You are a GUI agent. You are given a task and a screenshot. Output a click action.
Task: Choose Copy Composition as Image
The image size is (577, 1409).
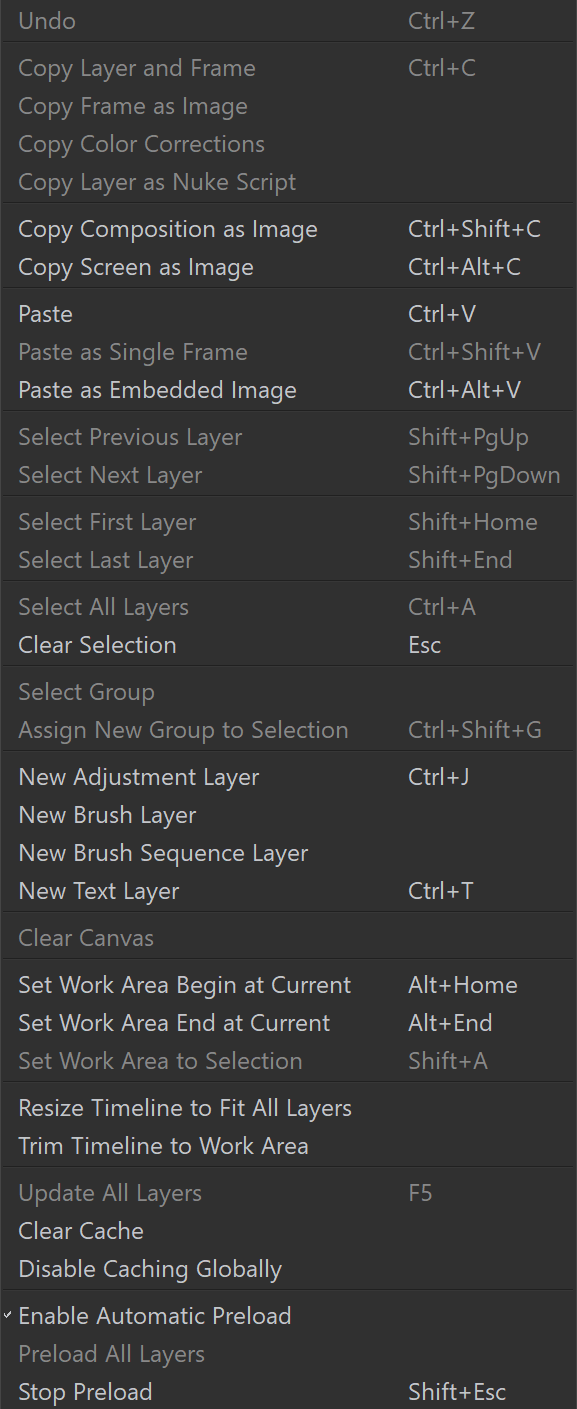pyautogui.click(x=288, y=229)
